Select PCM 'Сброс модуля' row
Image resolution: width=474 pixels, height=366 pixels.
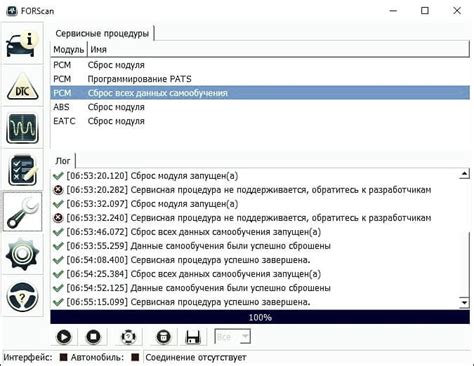tap(260, 65)
